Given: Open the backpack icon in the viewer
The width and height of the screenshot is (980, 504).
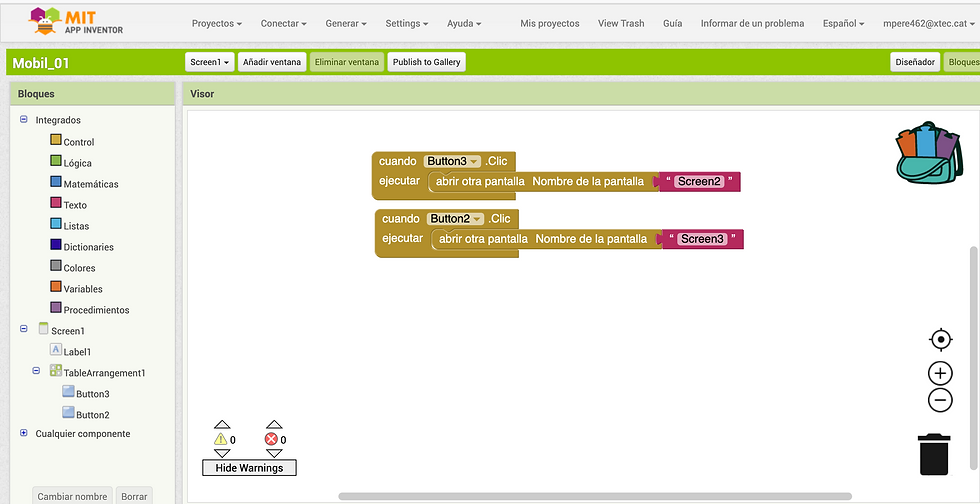Looking at the screenshot, I should click(x=929, y=153).
